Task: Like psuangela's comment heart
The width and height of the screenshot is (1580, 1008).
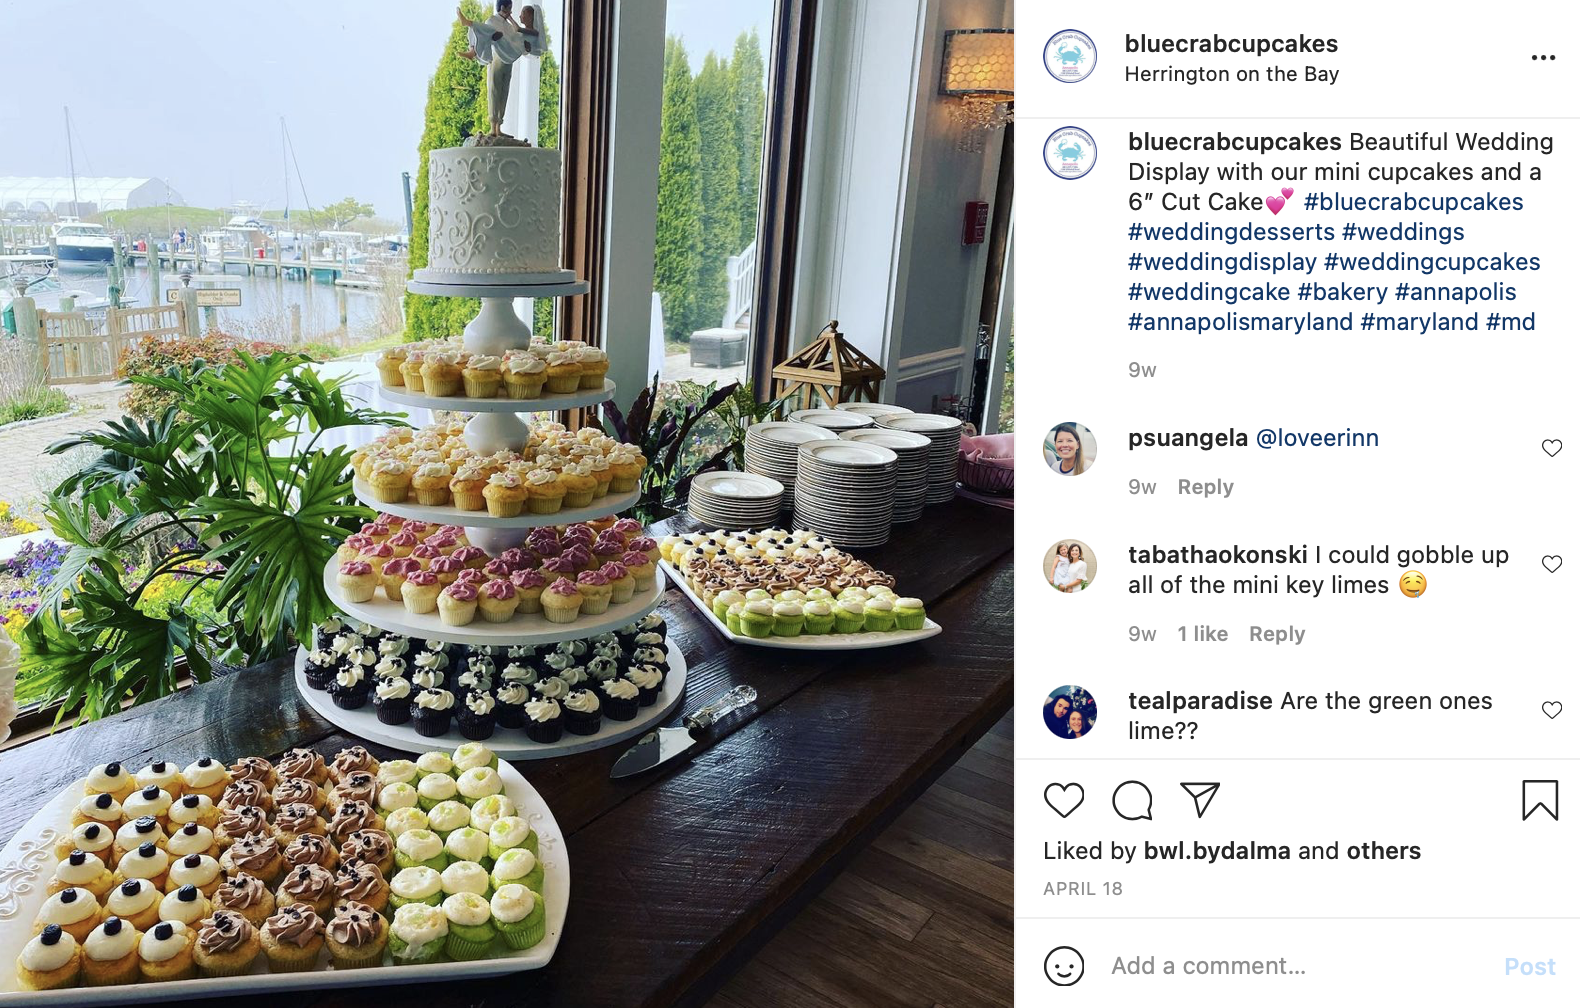Action: coord(1552,448)
